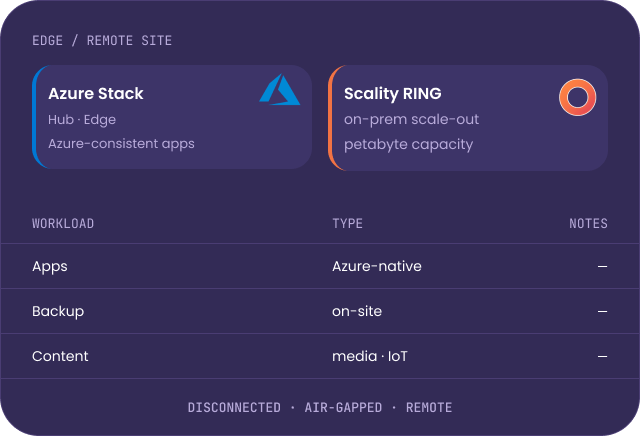Select 'on-prem scale-out' text
Viewport: 640px width, 436px height.
coord(411,119)
